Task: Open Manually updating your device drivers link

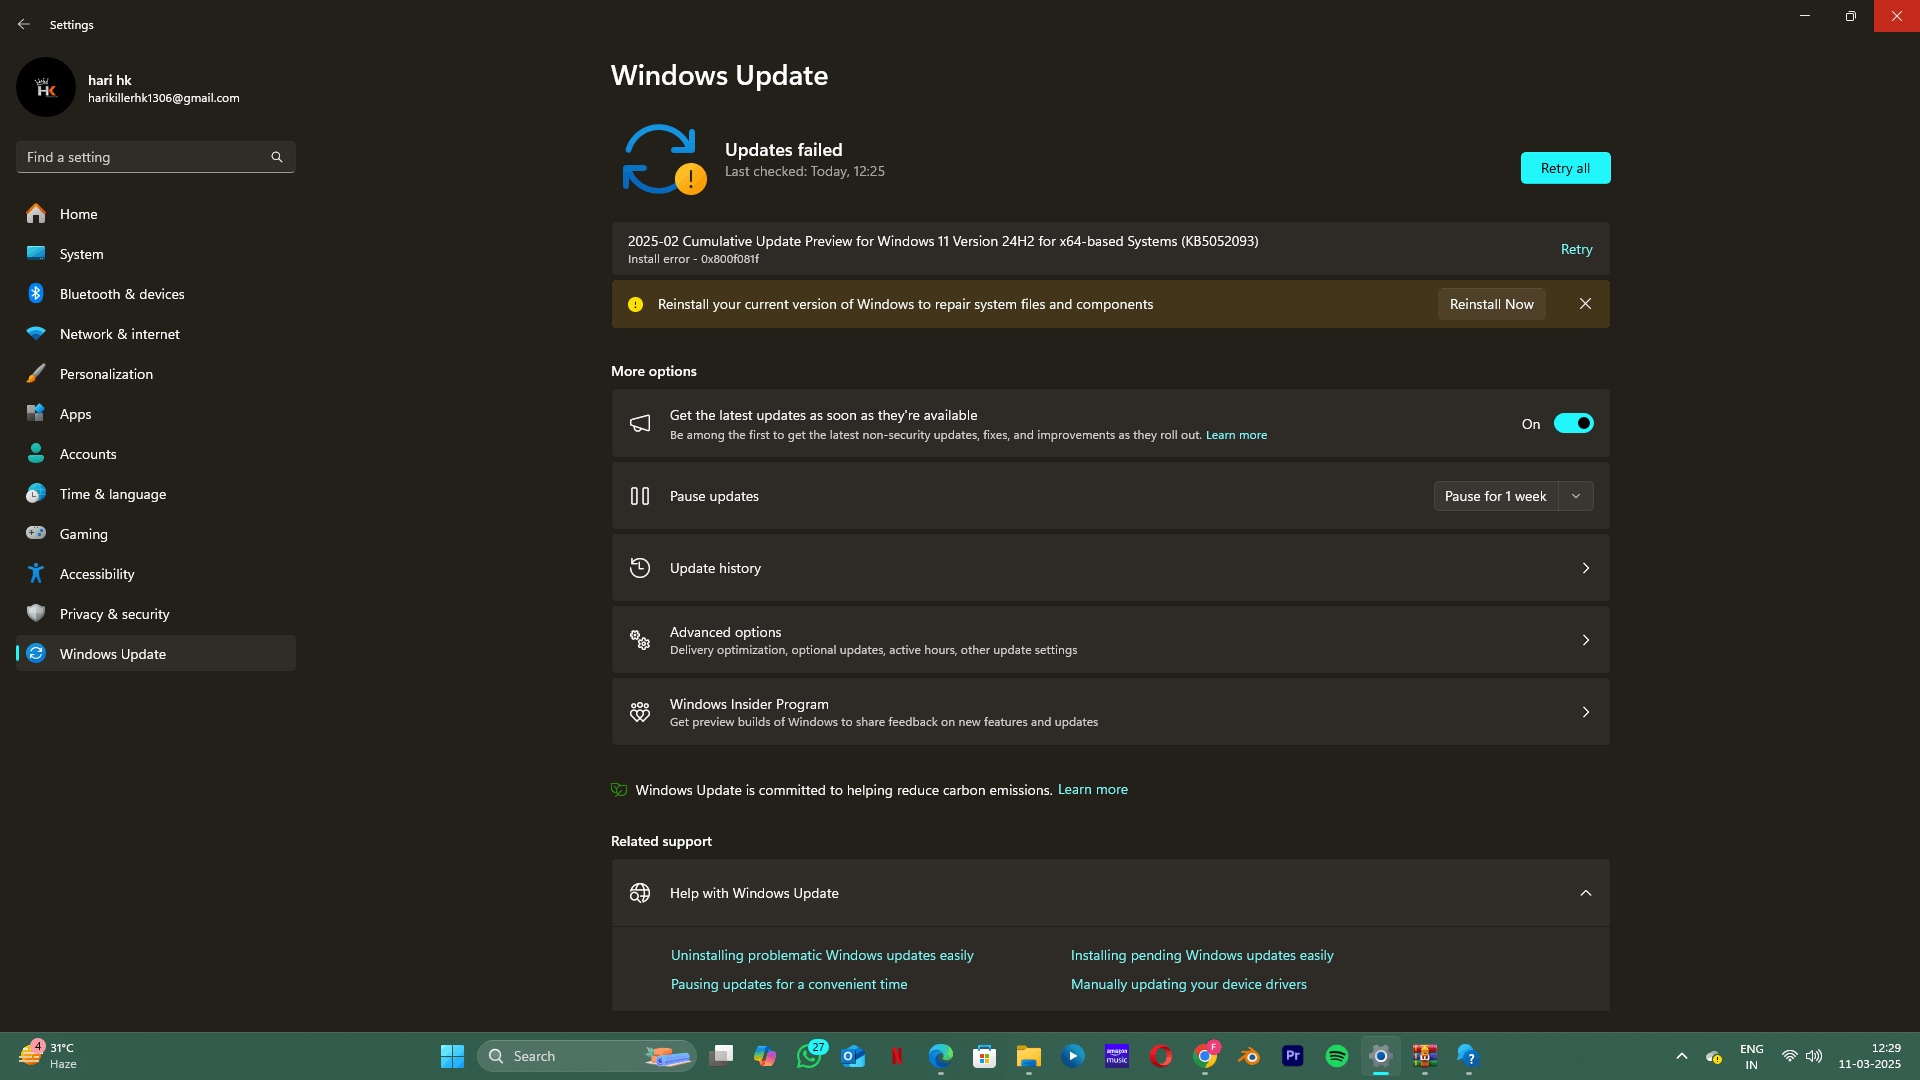Action: point(1188,984)
